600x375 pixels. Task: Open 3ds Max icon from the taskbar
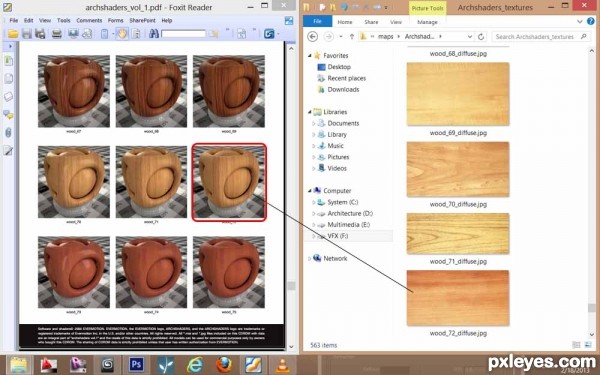click(107, 365)
